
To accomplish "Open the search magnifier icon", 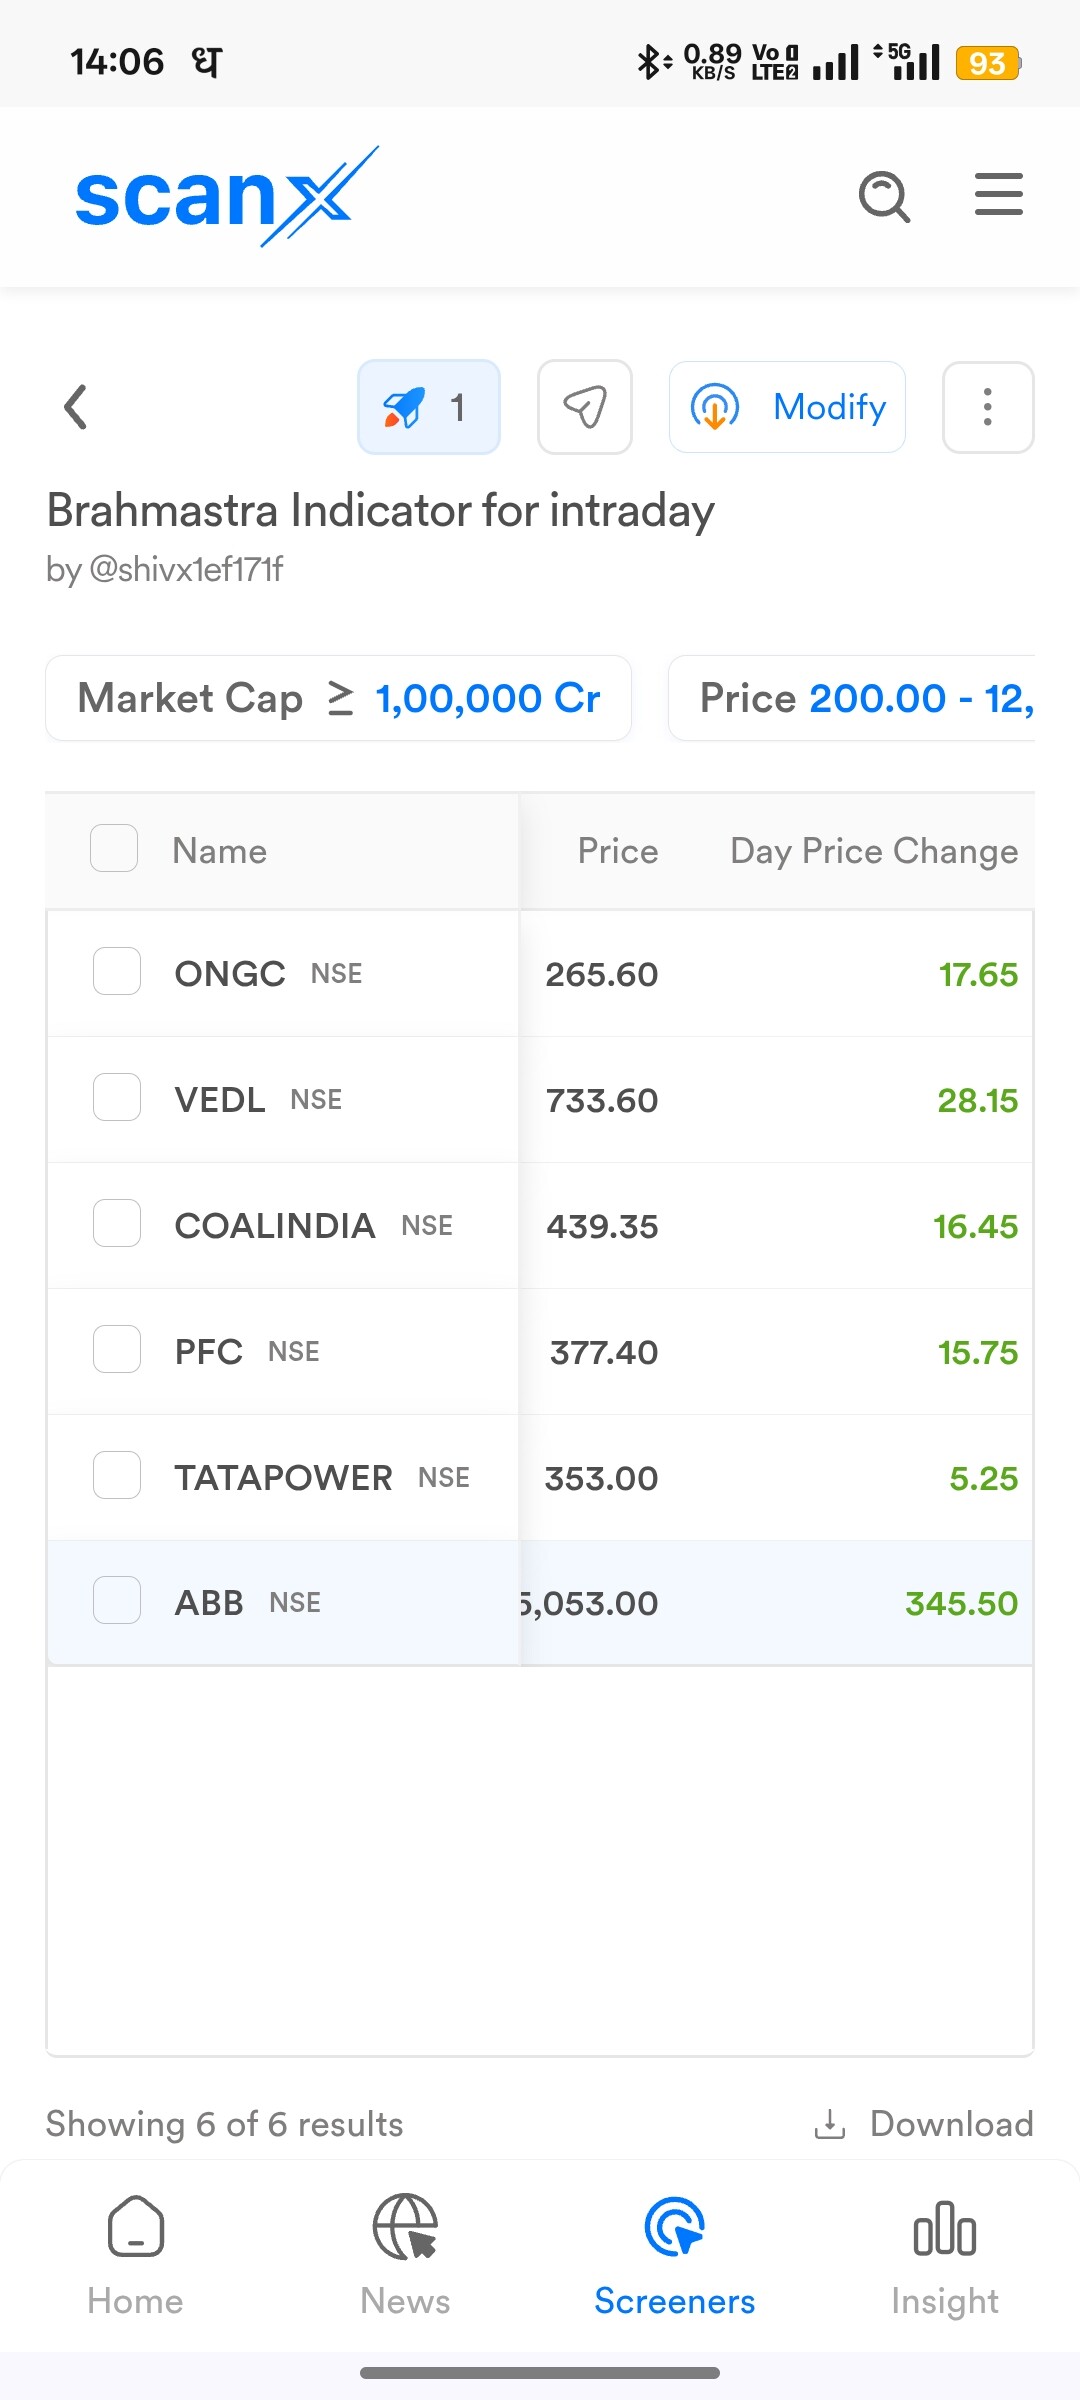I will pyautogui.click(x=884, y=196).
